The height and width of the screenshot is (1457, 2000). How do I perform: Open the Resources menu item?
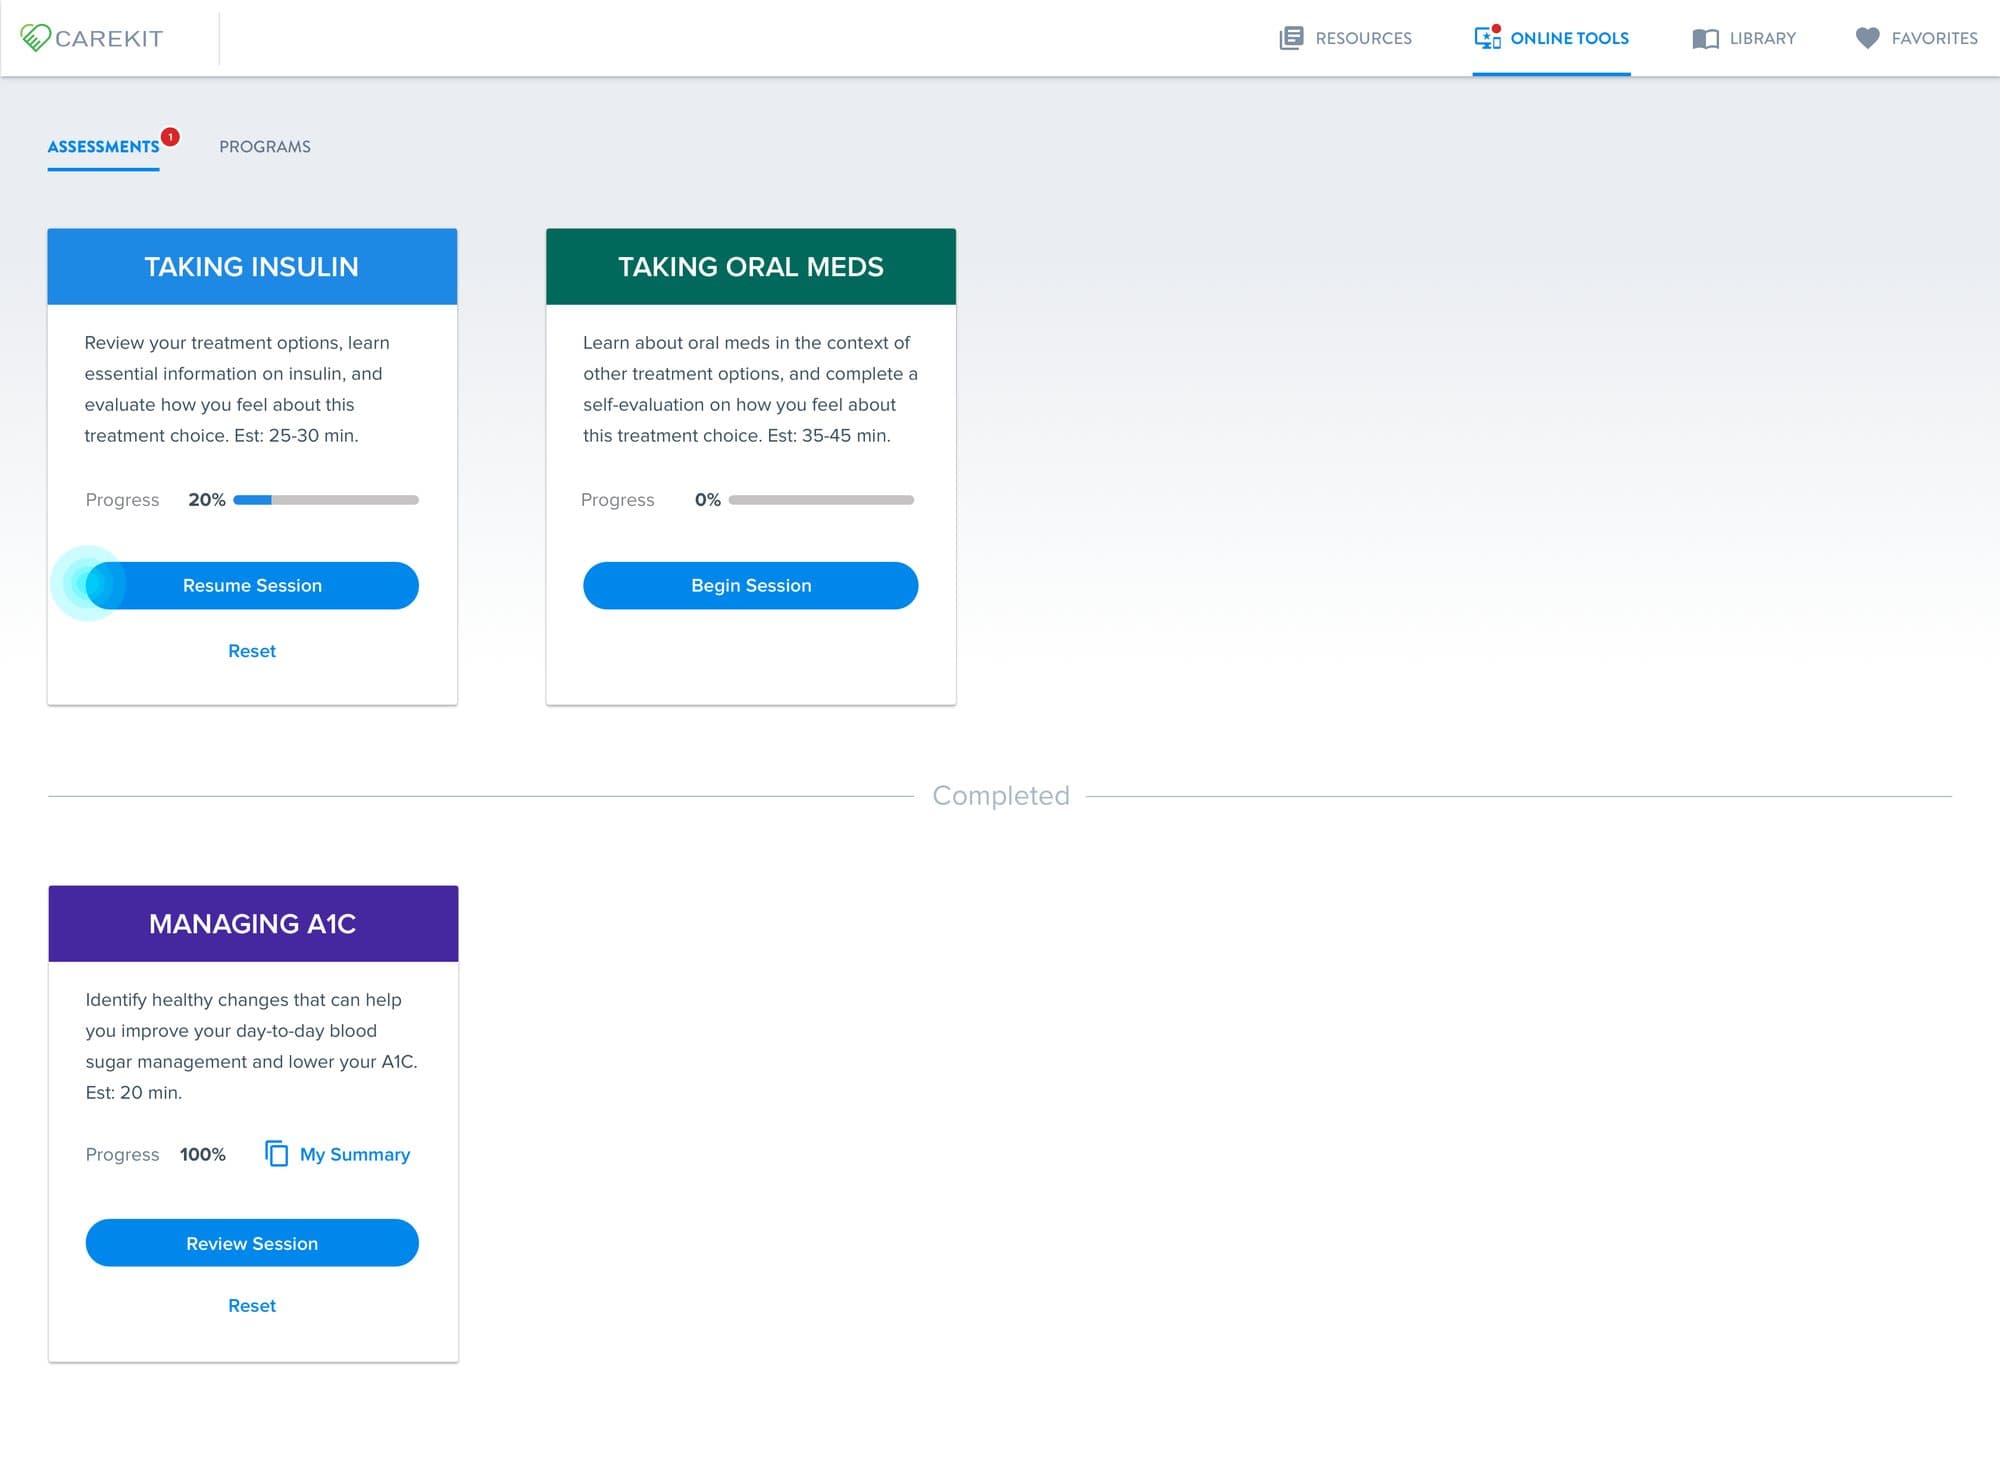1345,38
